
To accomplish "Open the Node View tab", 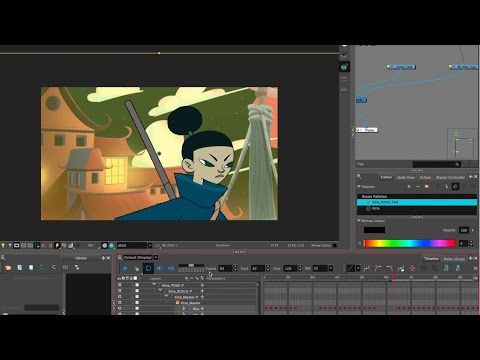I will tap(405, 178).
